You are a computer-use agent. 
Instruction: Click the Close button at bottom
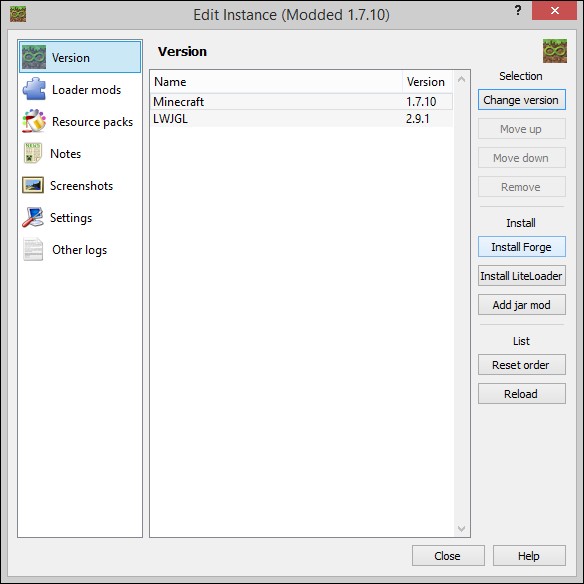point(448,556)
